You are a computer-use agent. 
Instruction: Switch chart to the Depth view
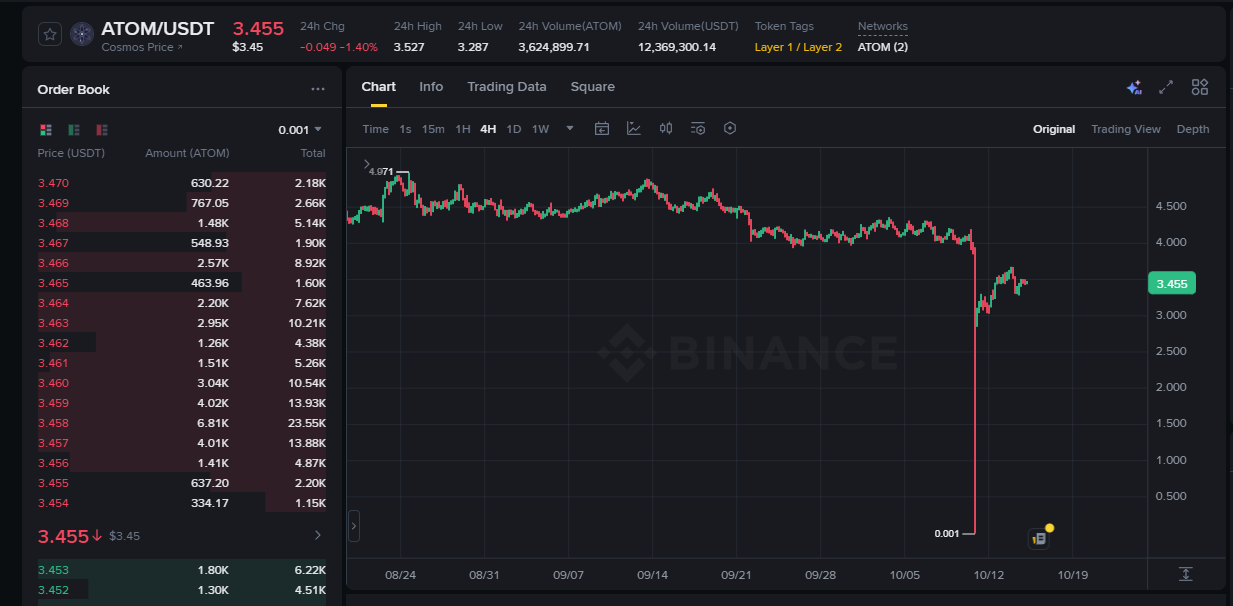pyautogui.click(x=1192, y=129)
